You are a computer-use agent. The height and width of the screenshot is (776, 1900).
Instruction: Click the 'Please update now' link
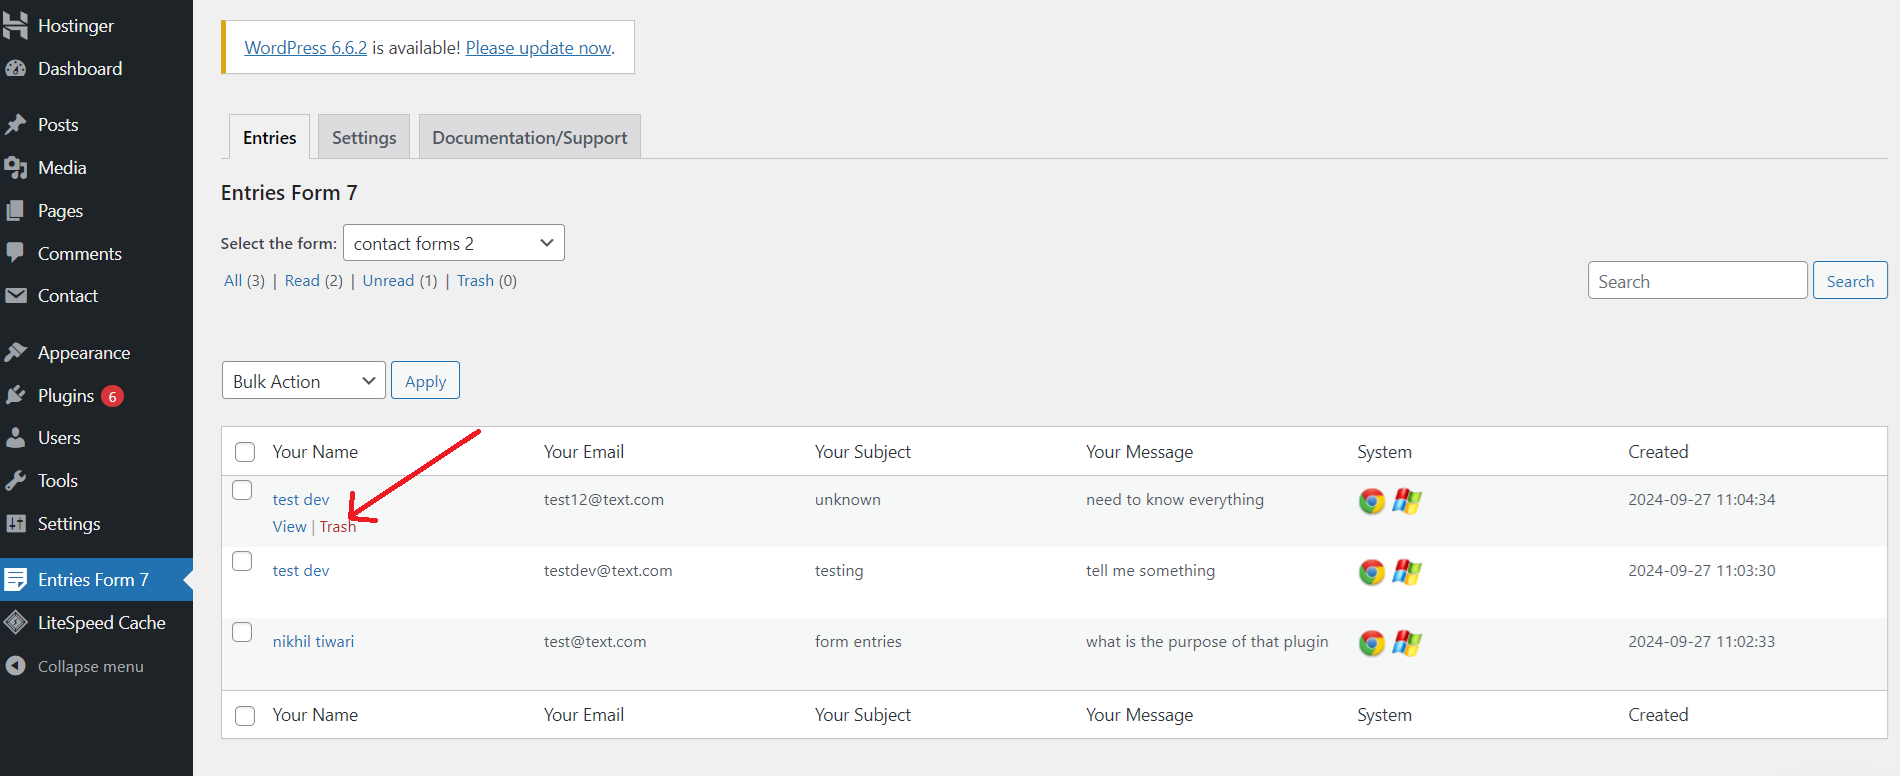[x=538, y=48]
